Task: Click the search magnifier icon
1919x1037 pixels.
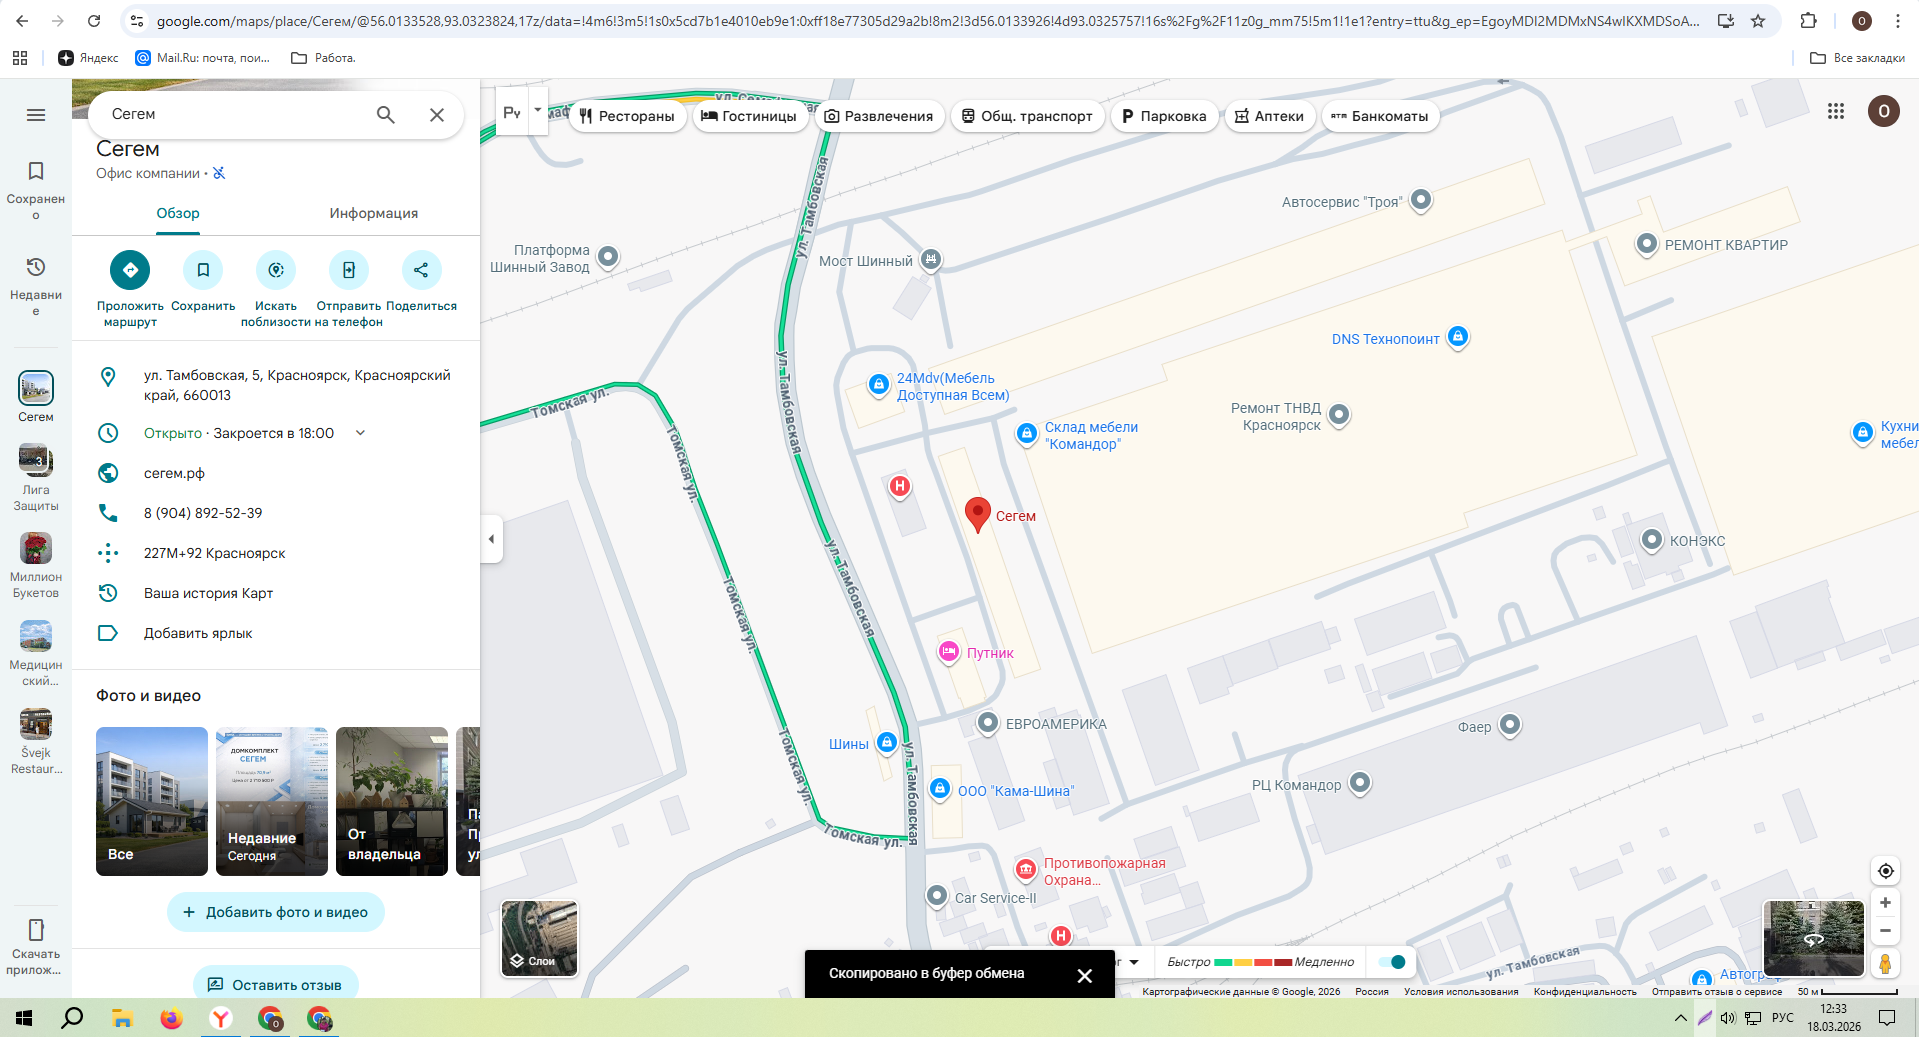Action: (x=385, y=115)
